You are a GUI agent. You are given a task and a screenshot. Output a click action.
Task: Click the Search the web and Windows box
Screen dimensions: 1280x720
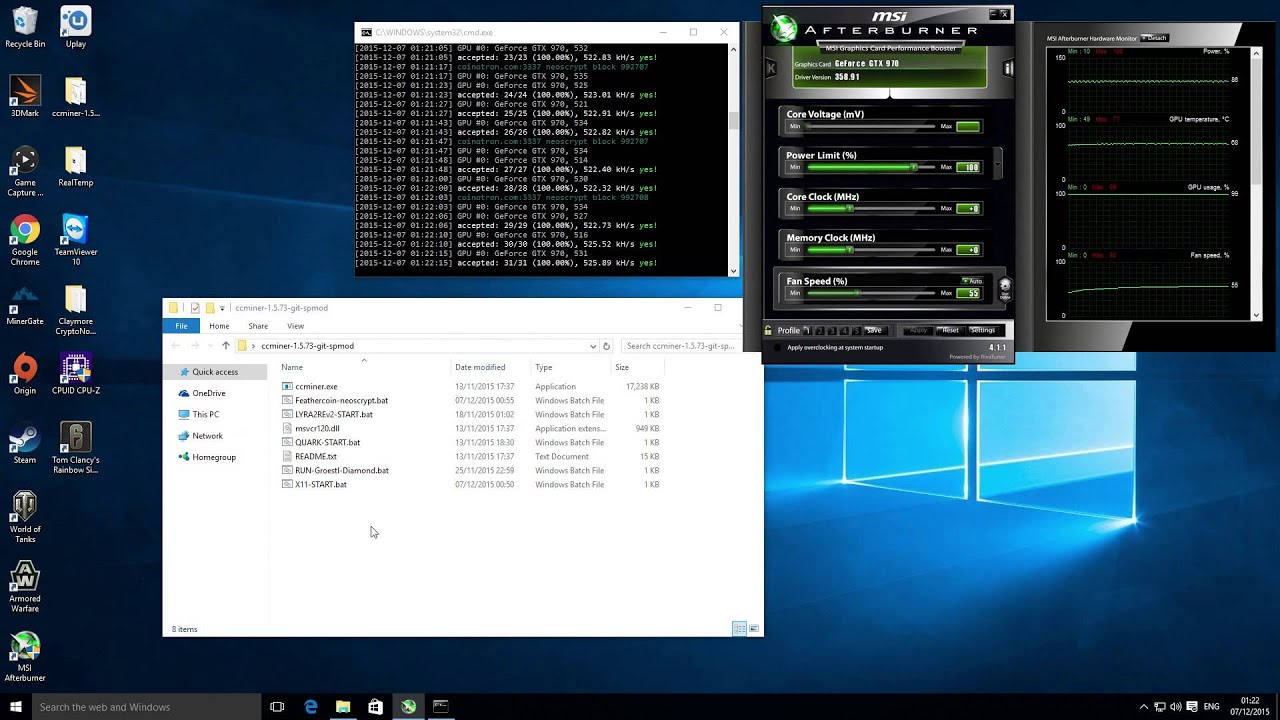point(146,707)
